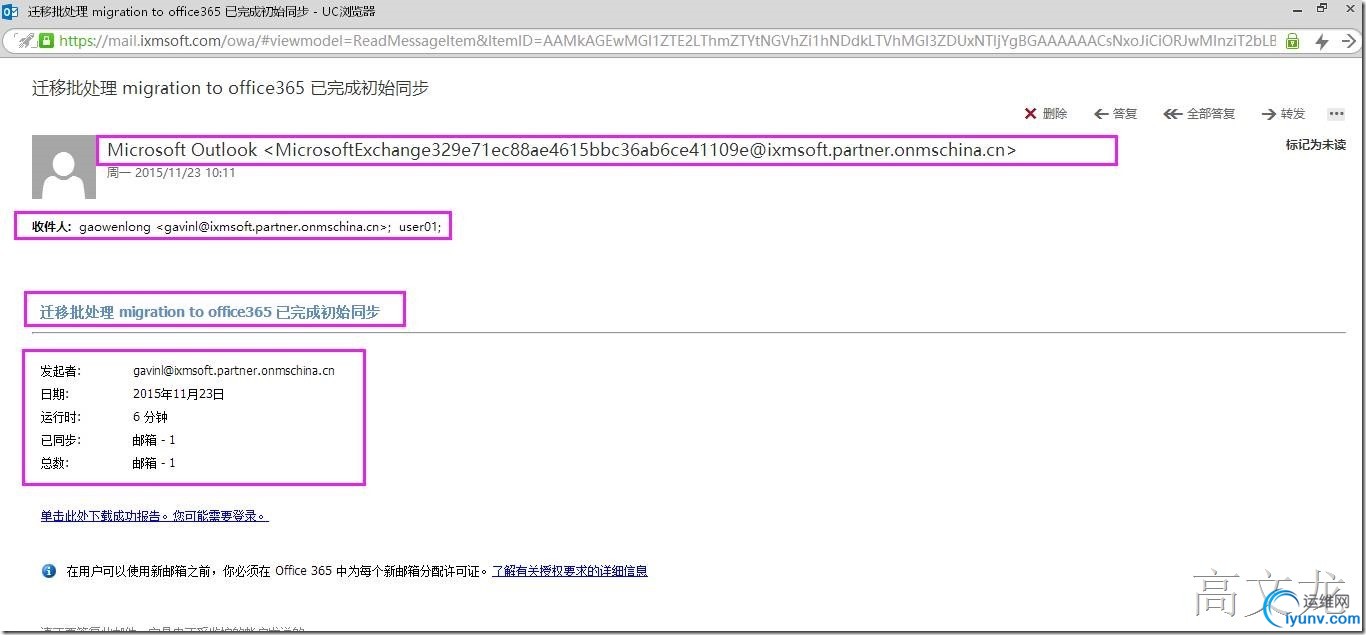Click the security padlock icon after the URL
The height and width of the screenshot is (635, 1366).
pyautogui.click(x=1292, y=41)
